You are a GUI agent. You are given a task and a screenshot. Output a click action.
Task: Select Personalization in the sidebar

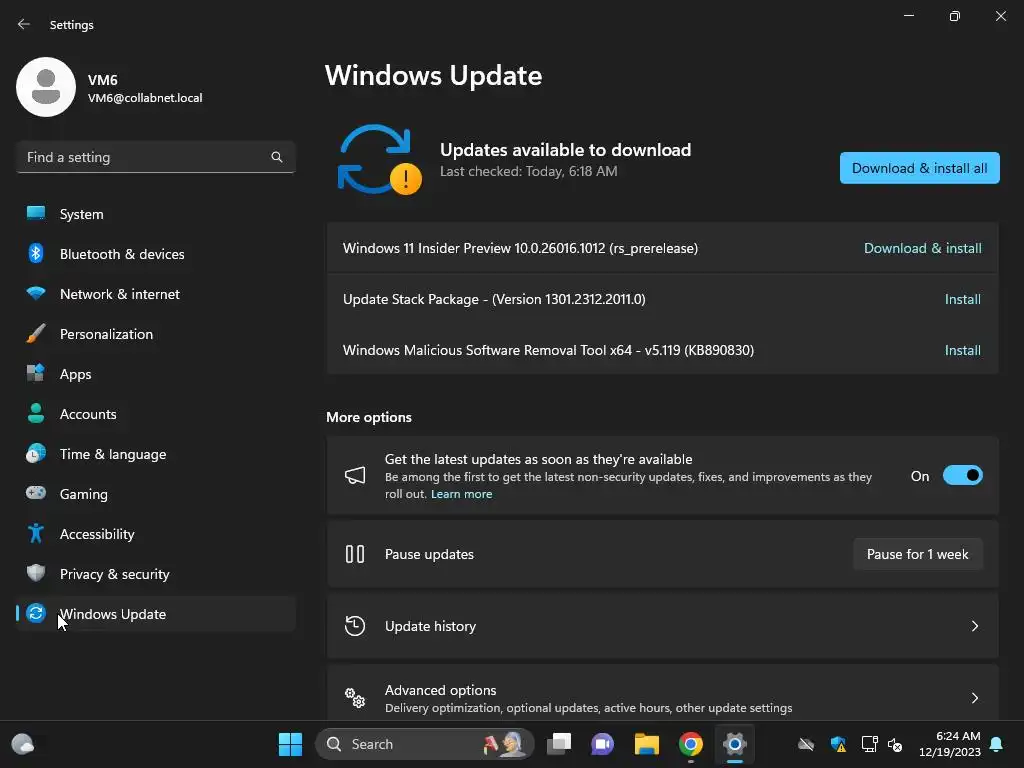[156, 334]
